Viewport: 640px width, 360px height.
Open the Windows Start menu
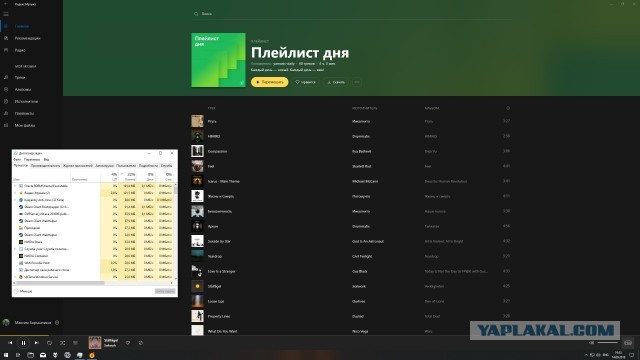click(6, 355)
